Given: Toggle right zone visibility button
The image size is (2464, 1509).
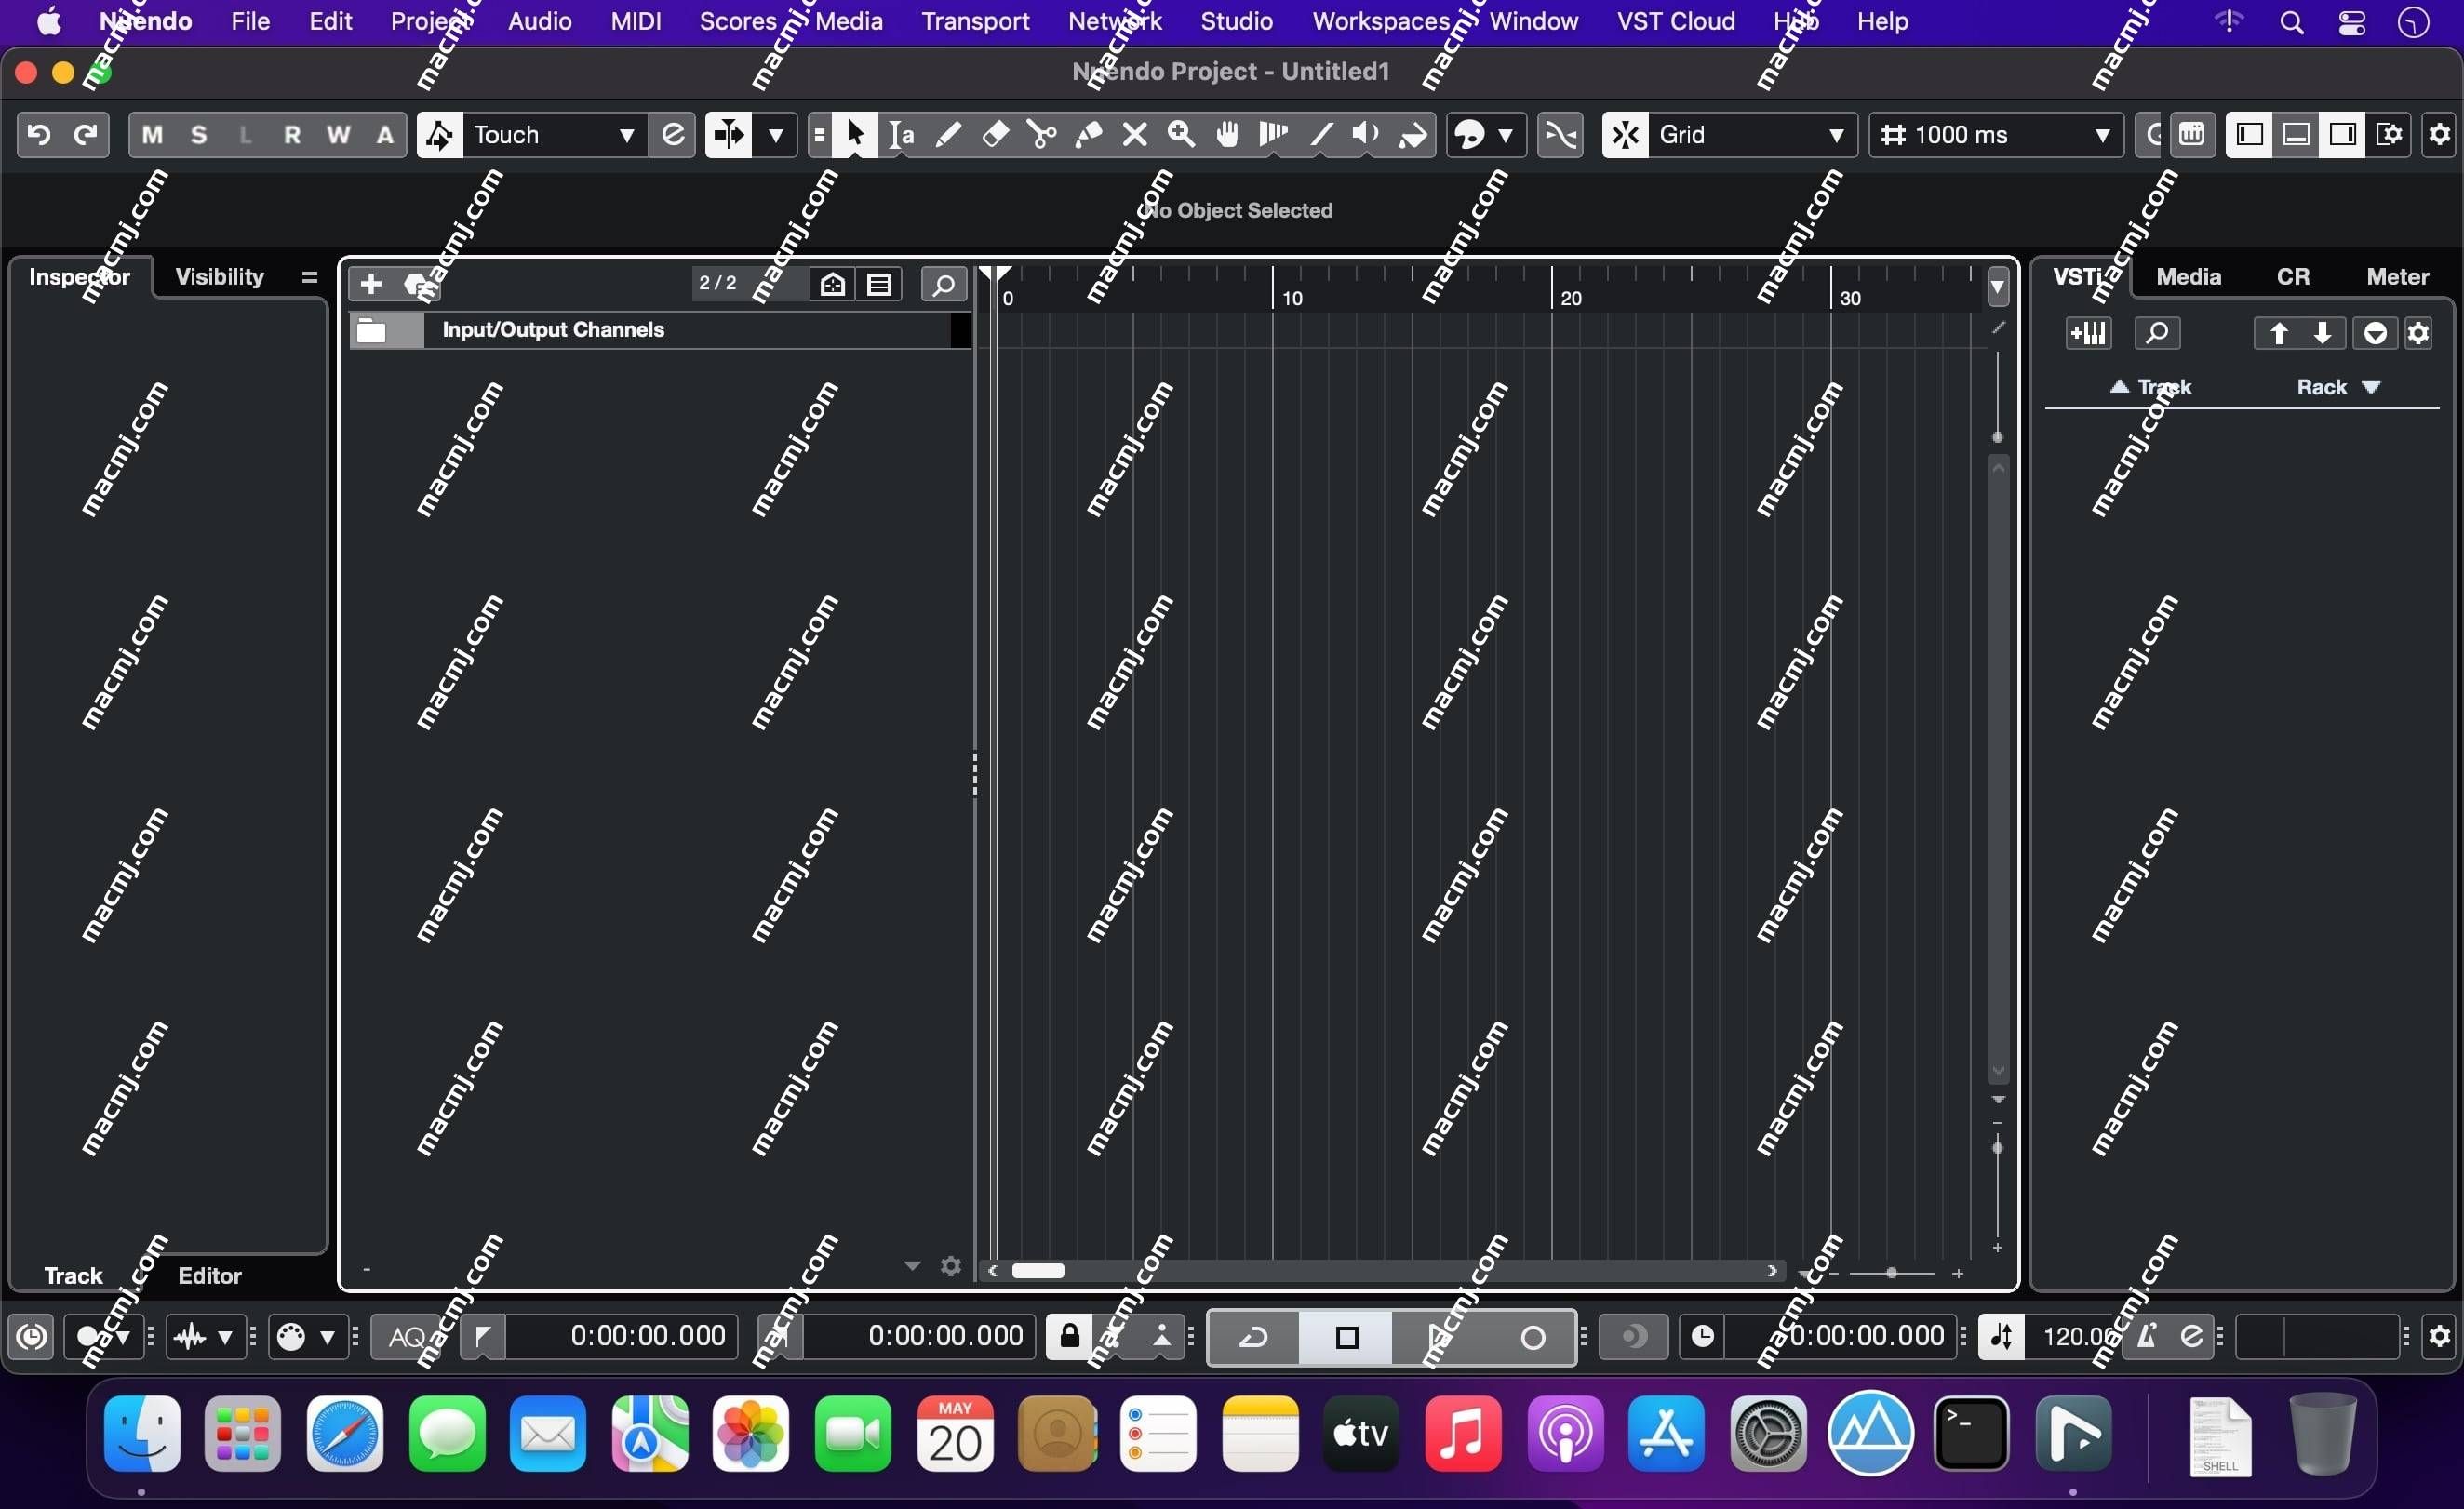Looking at the screenshot, I should (2342, 134).
